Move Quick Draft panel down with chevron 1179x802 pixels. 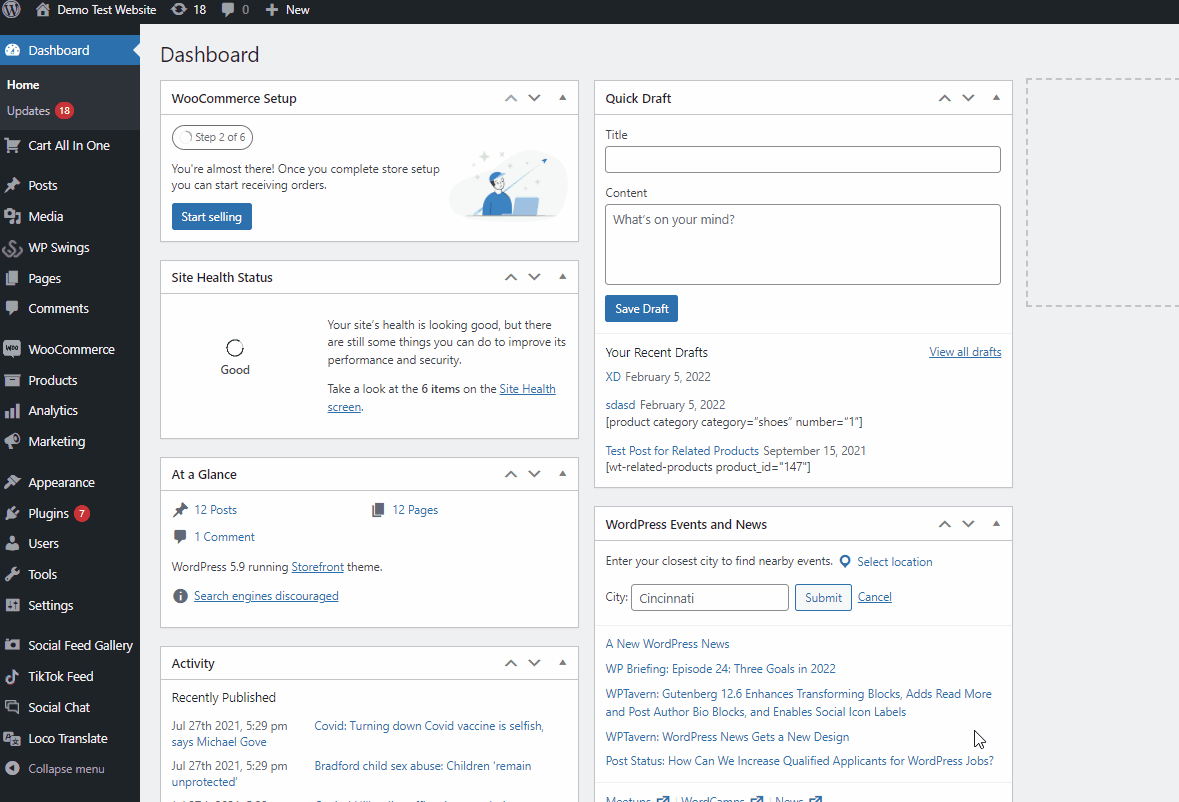click(968, 98)
